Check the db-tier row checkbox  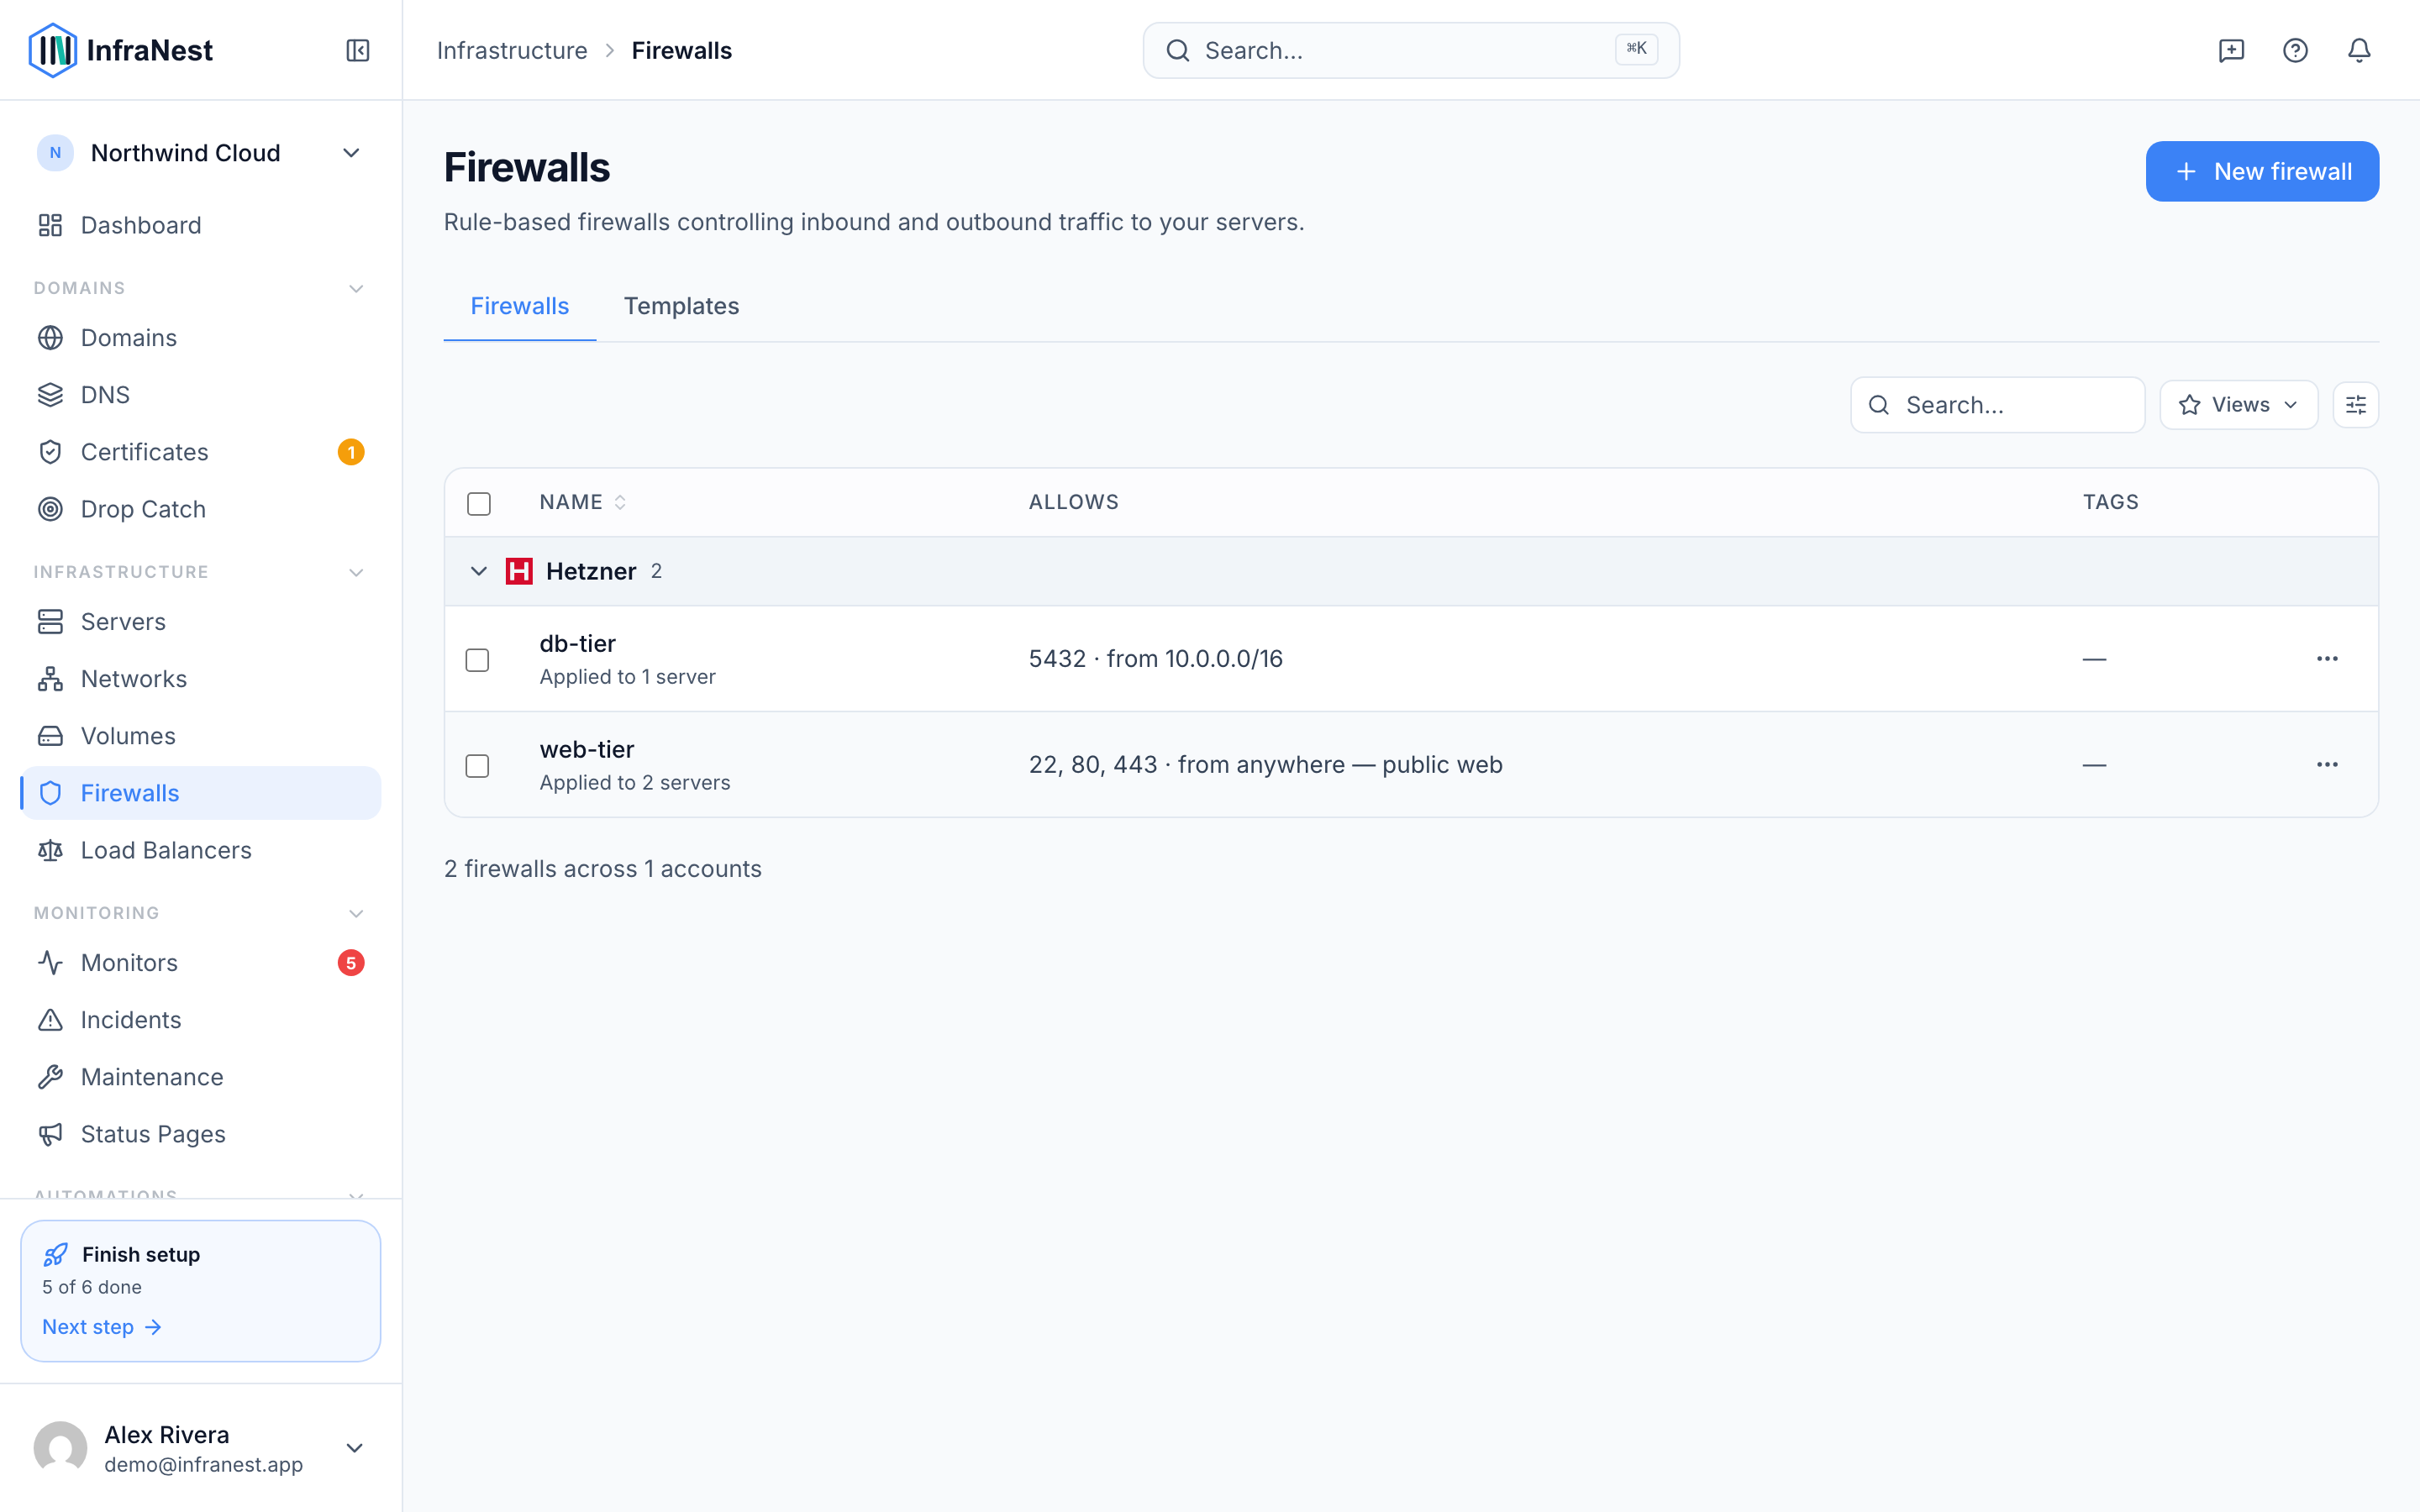point(478,660)
